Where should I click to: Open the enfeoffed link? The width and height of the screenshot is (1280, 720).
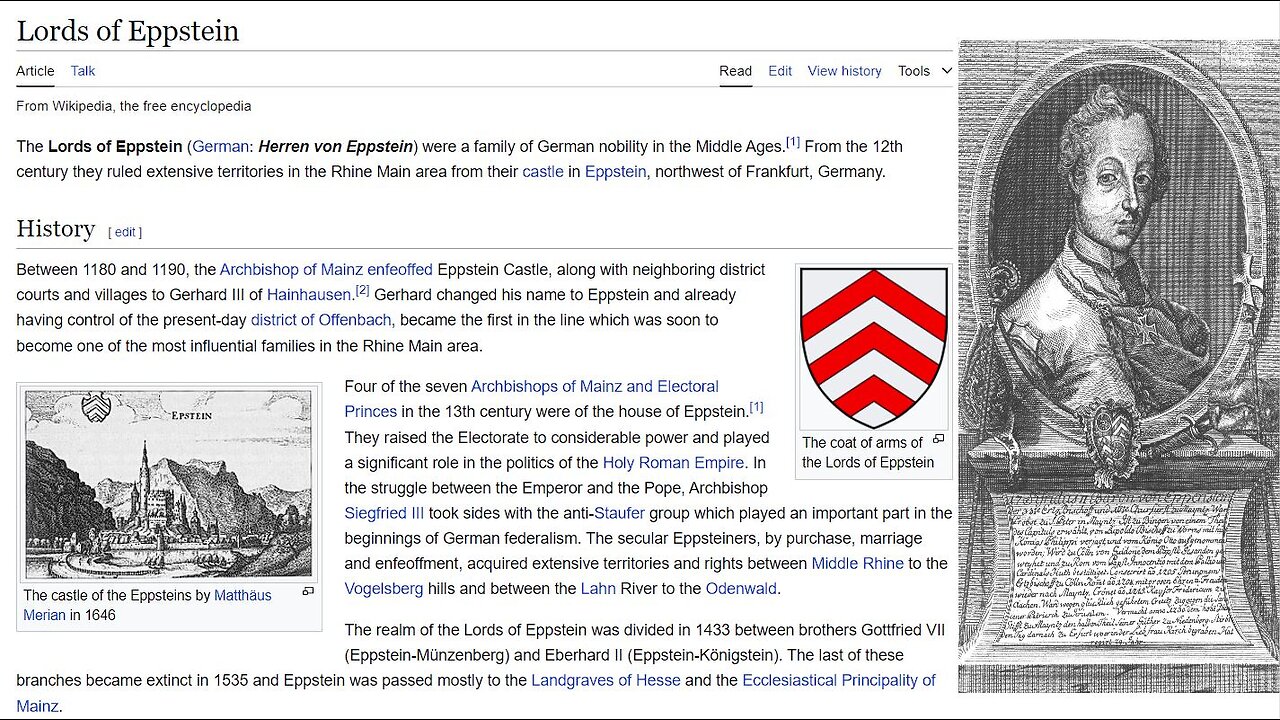399,269
